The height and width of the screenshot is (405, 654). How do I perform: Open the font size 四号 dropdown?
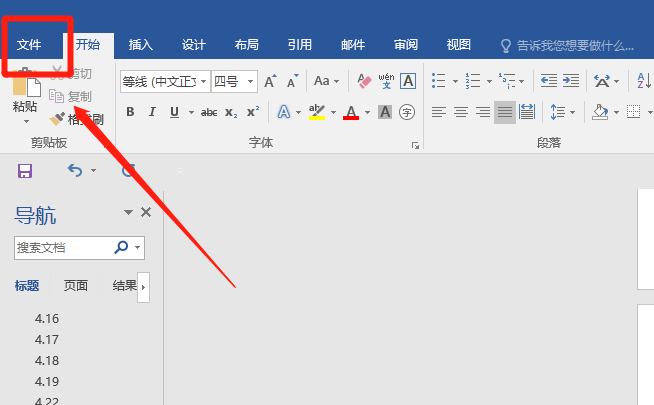click(250, 80)
